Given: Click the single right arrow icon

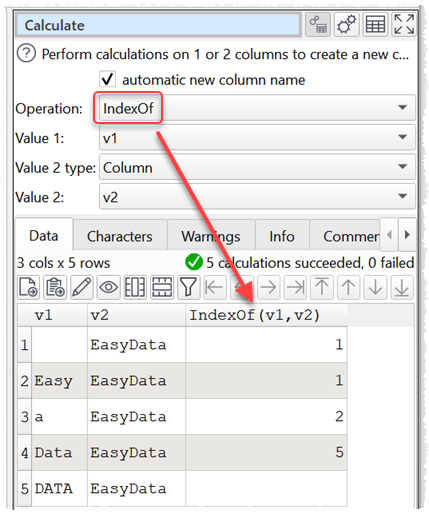Looking at the screenshot, I should [268, 287].
